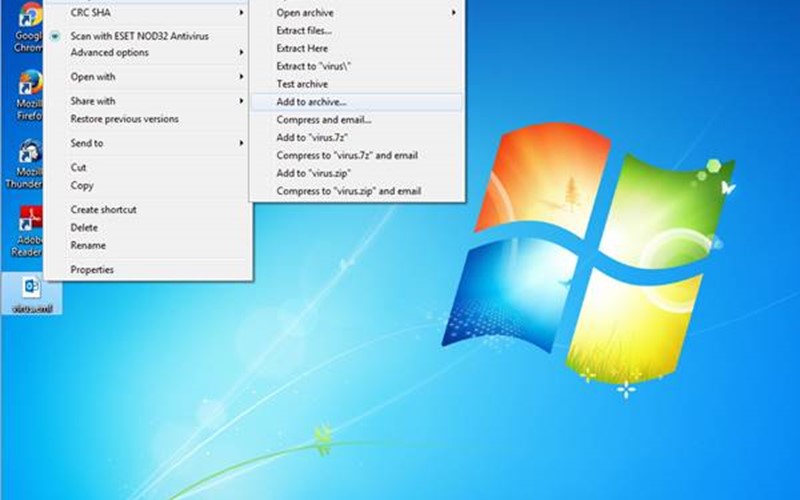Choose Delete from context menu
800x500 pixels.
click(148, 228)
